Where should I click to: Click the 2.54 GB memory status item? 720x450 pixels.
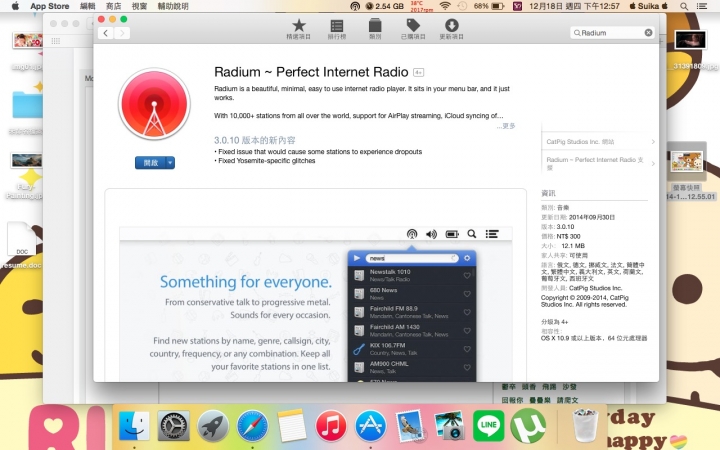[x=384, y=6]
